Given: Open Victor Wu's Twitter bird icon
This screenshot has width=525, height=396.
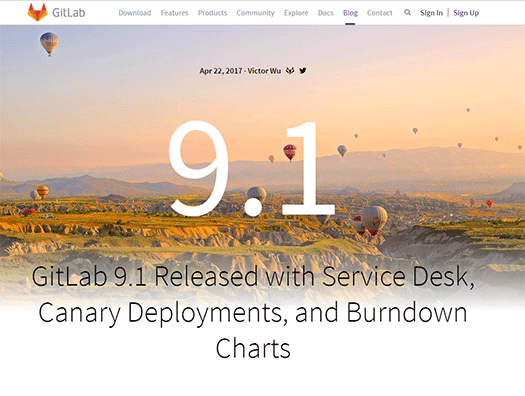Looking at the screenshot, I should click(303, 71).
